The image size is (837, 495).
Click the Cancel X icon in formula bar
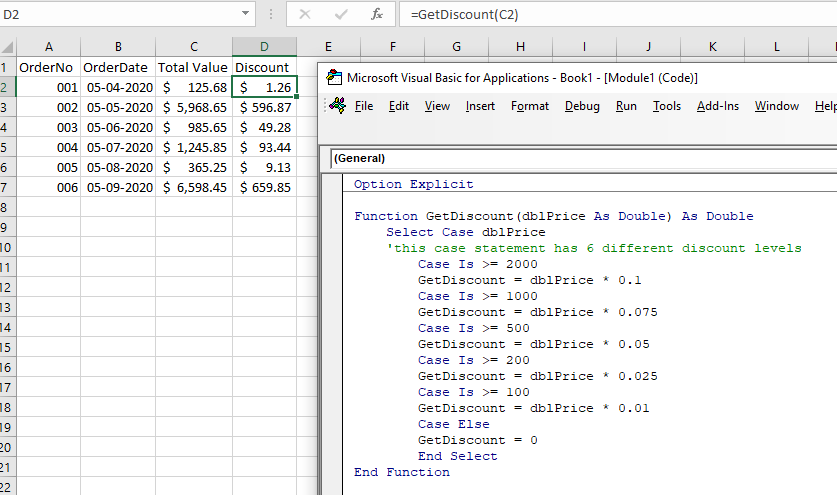pyautogui.click(x=305, y=15)
